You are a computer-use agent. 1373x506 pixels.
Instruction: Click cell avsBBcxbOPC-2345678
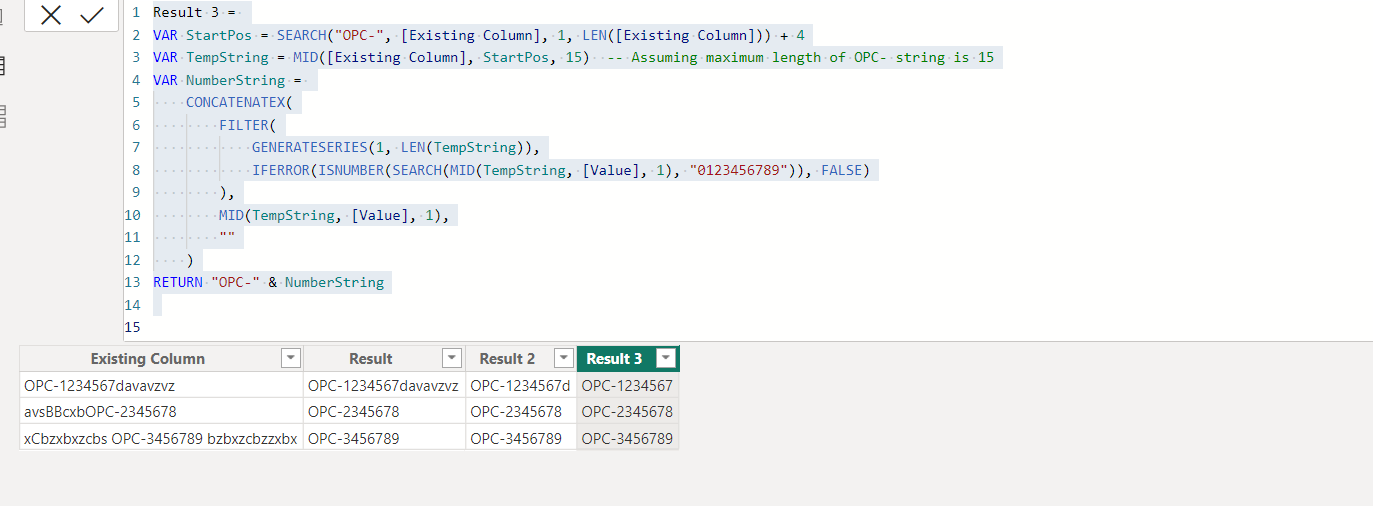(161, 411)
